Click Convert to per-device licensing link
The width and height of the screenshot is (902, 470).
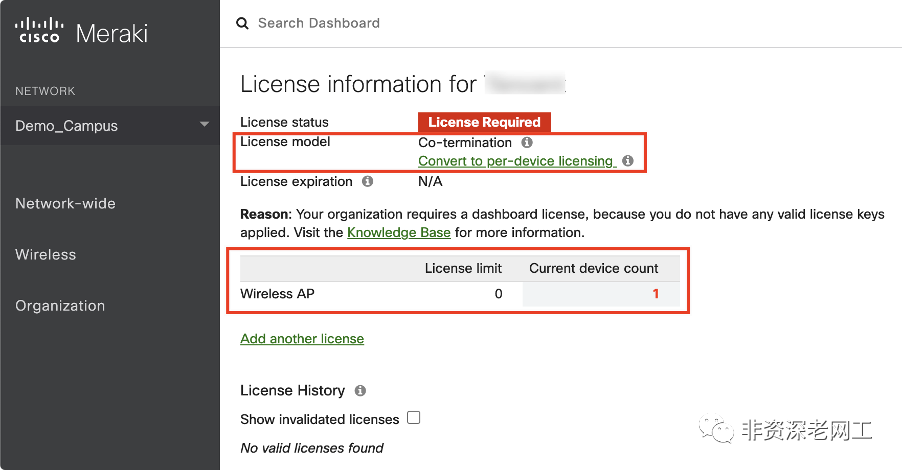515,161
